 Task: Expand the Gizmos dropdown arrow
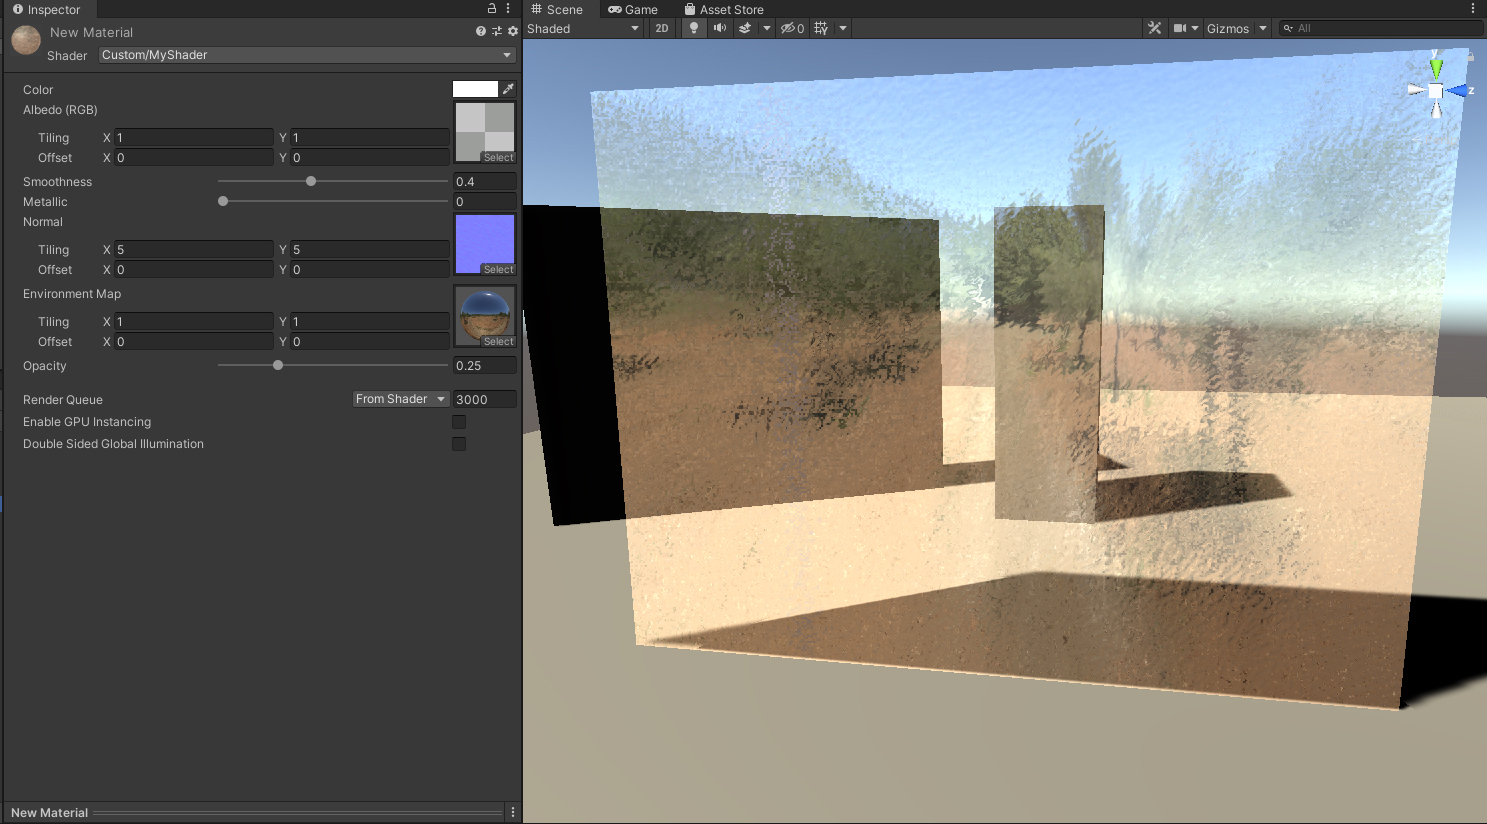(1263, 28)
